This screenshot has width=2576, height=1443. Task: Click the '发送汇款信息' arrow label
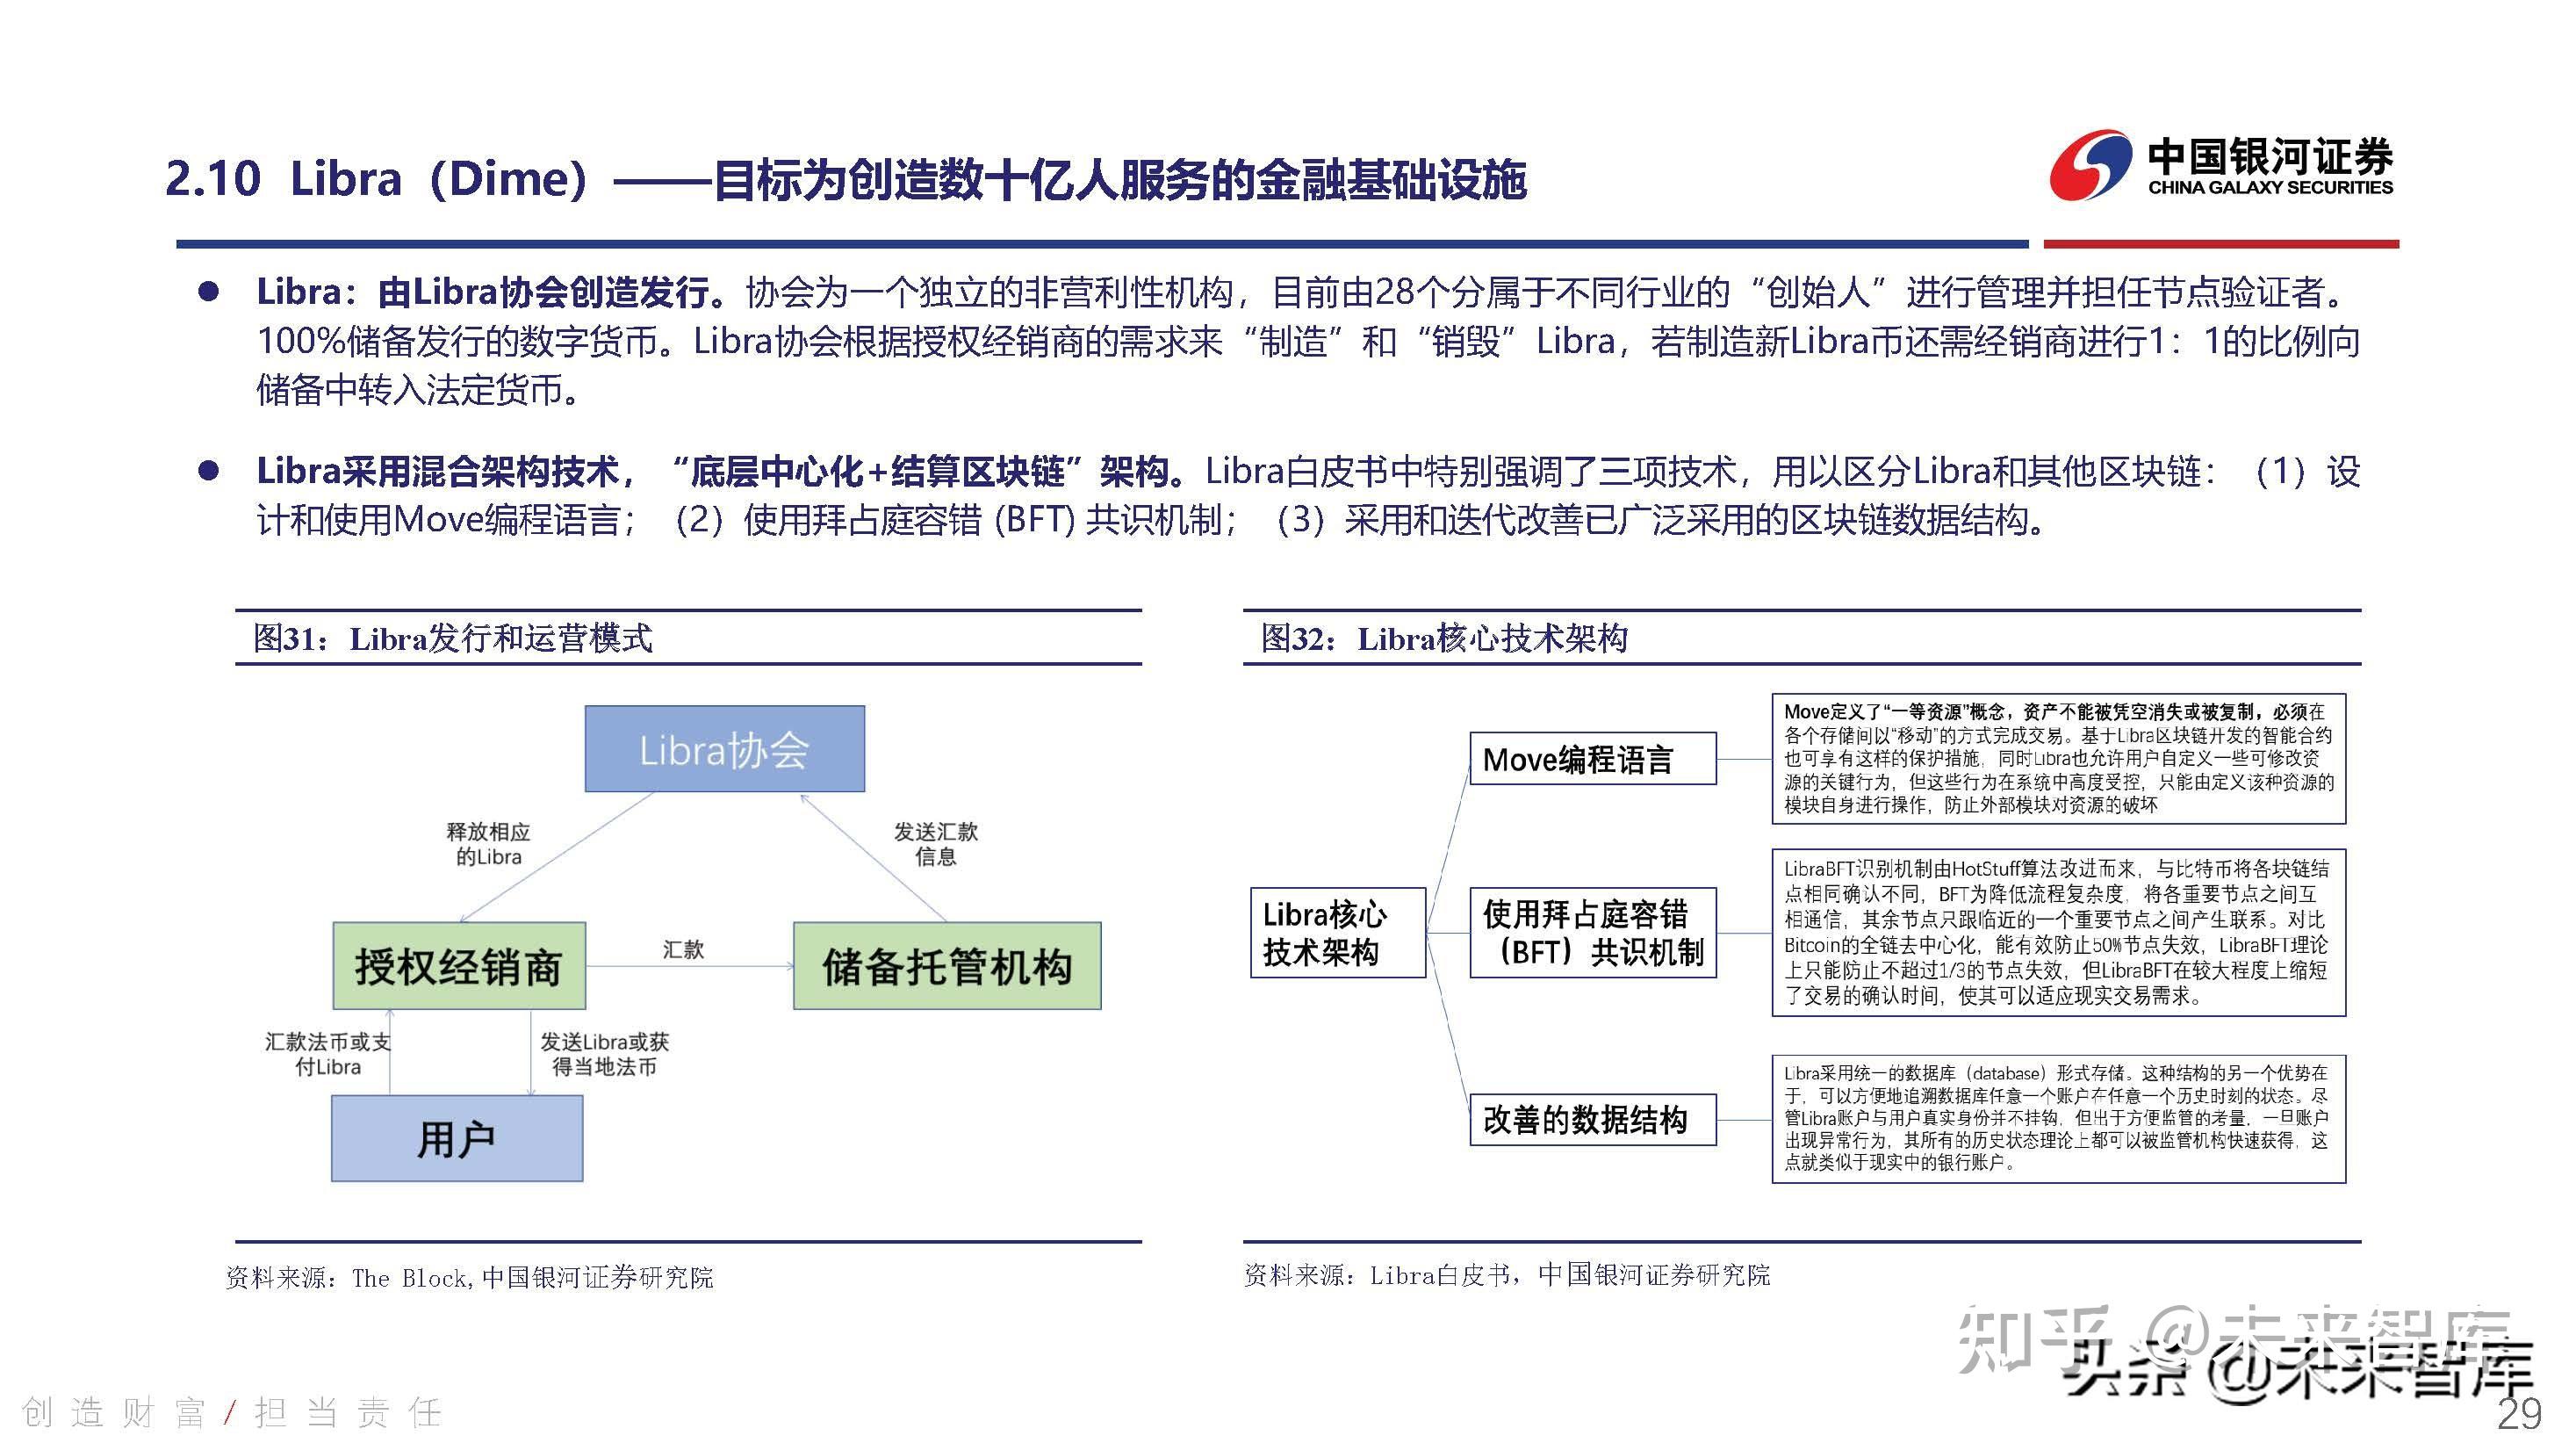pyautogui.click(x=935, y=844)
